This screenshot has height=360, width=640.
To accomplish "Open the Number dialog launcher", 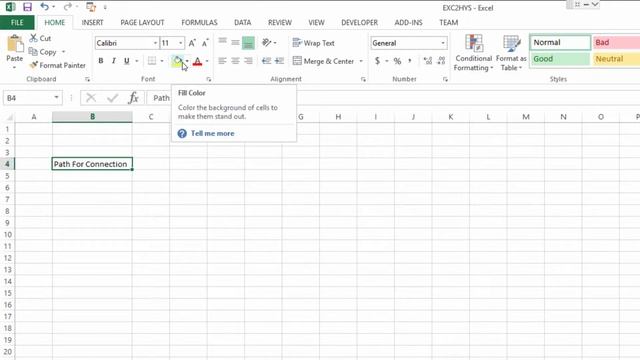I will coord(445,79).
